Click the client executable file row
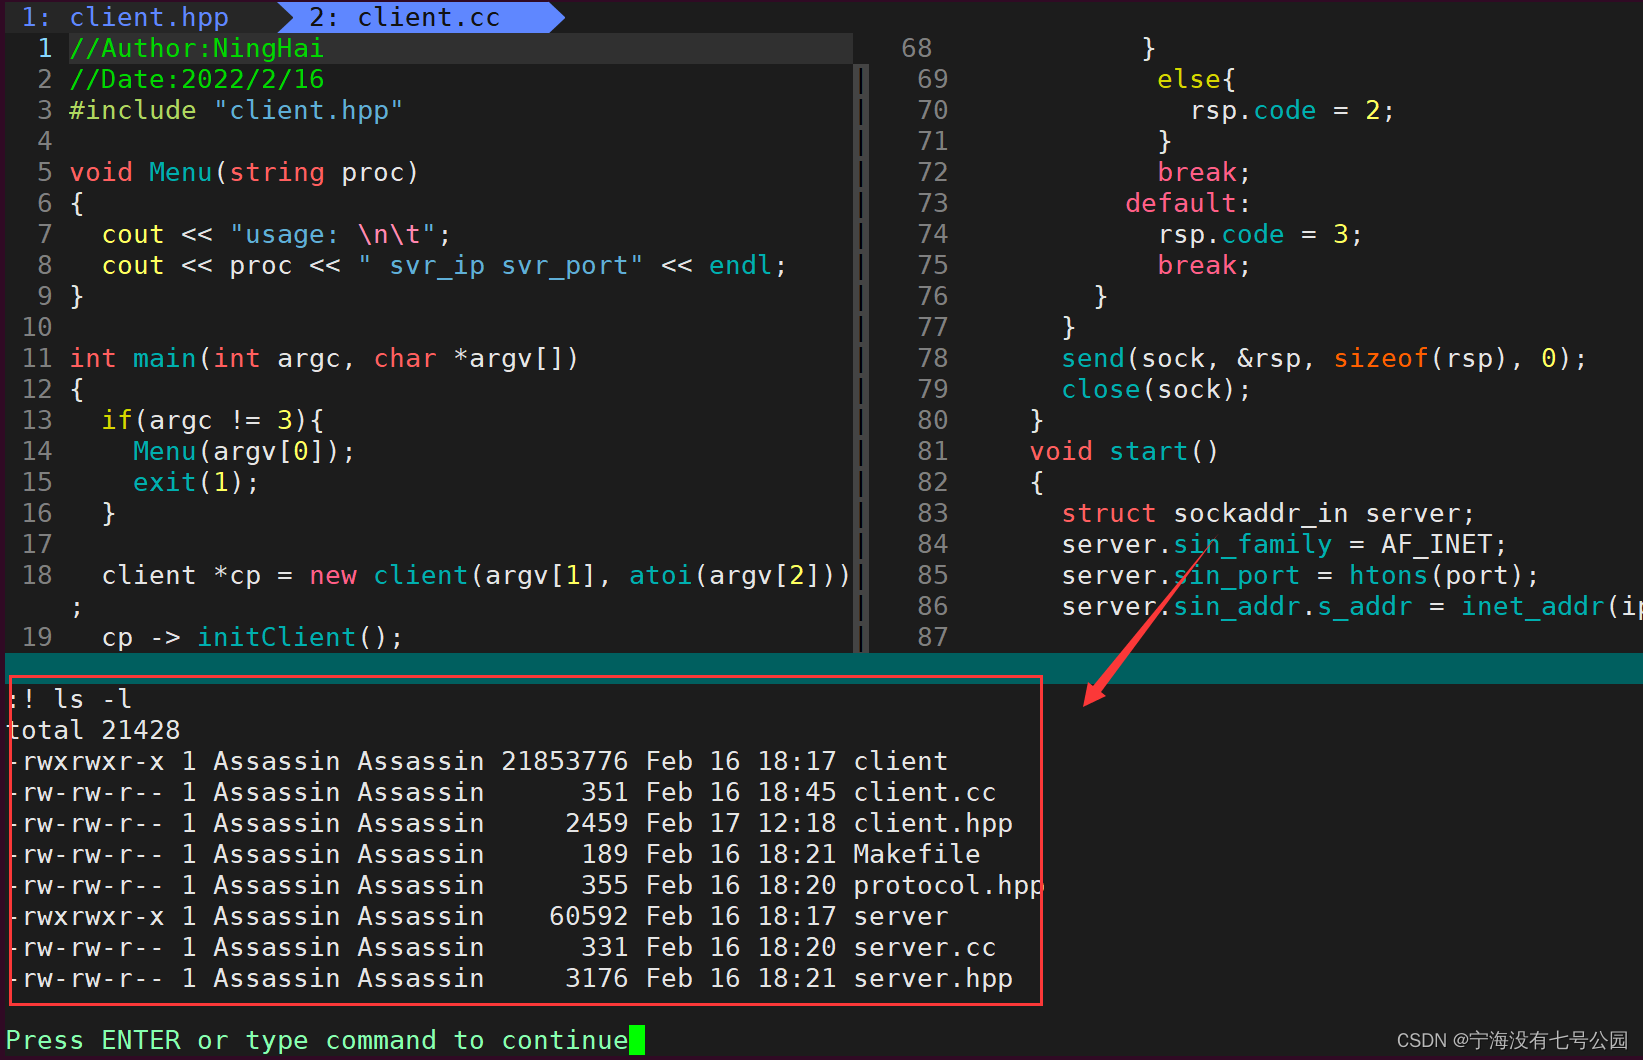This screenshot has height=1060, width=1643. [477, 761]
